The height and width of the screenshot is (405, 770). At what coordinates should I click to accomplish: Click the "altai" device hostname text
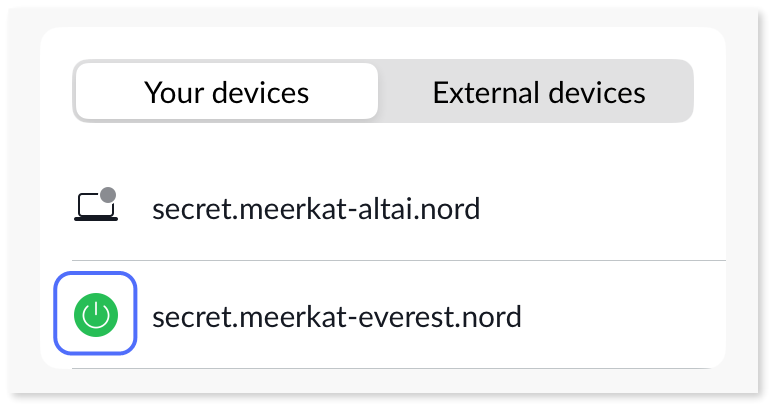316,209
